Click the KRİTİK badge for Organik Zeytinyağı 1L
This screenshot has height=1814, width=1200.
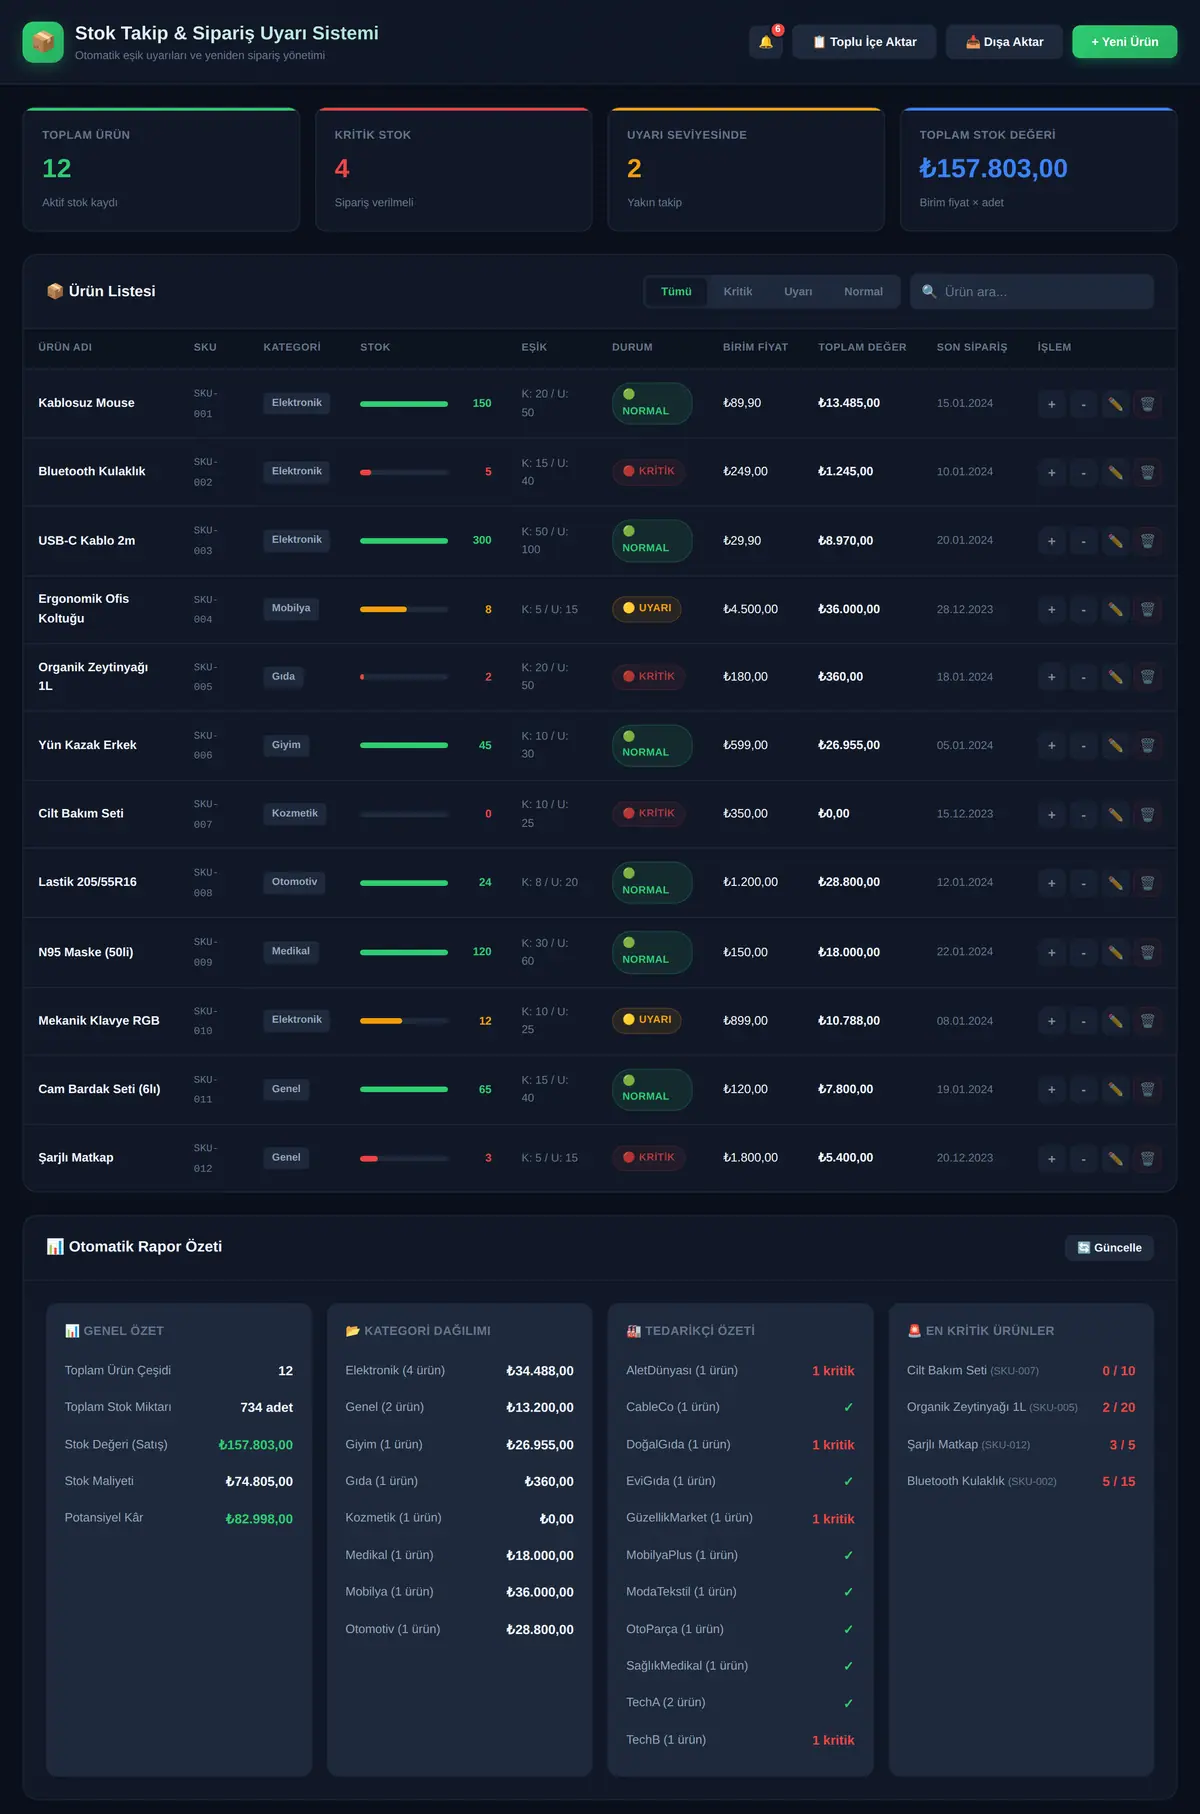648,677
